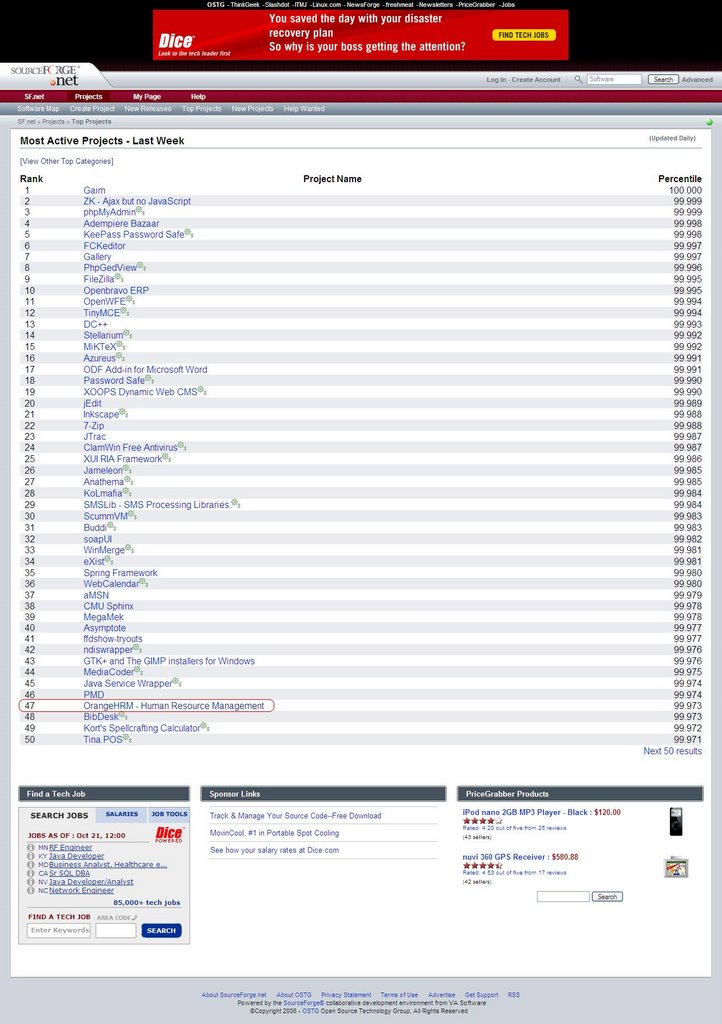Click the magnifier icon beside the Software search box

click(x=578, y=79)
